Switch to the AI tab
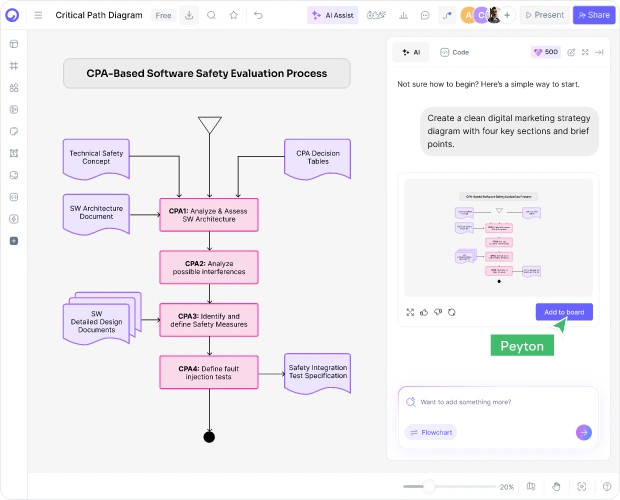 411,52
